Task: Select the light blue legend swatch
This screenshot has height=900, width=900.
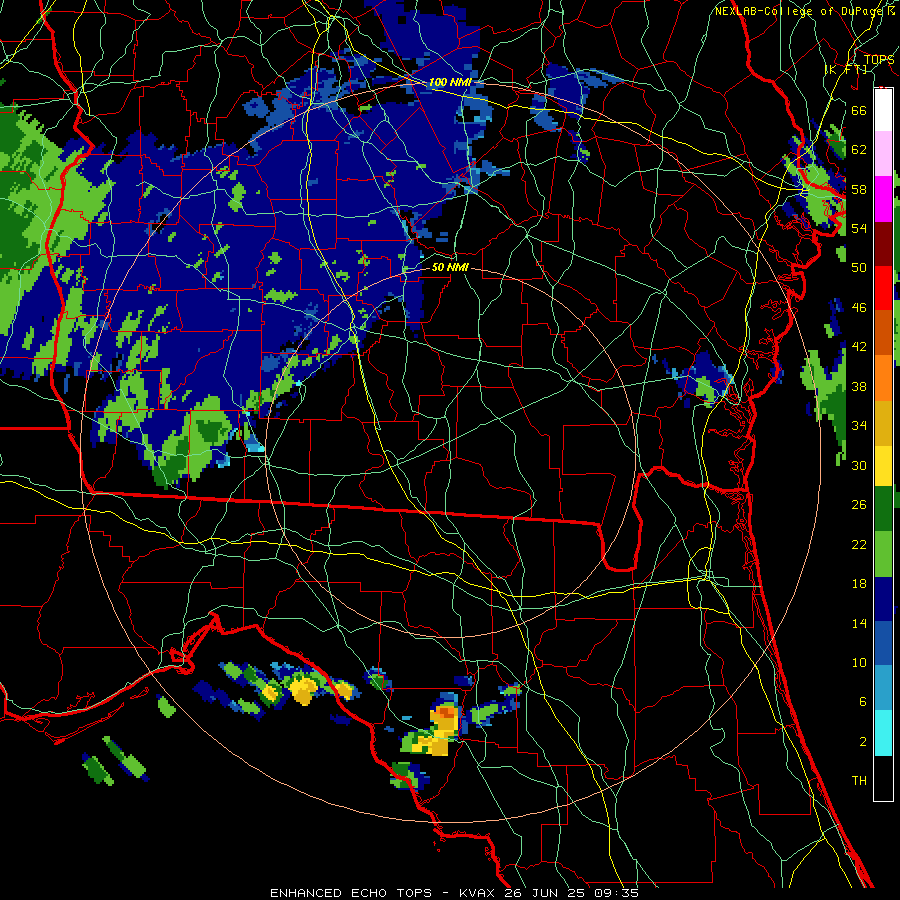Action: (883, 688)
